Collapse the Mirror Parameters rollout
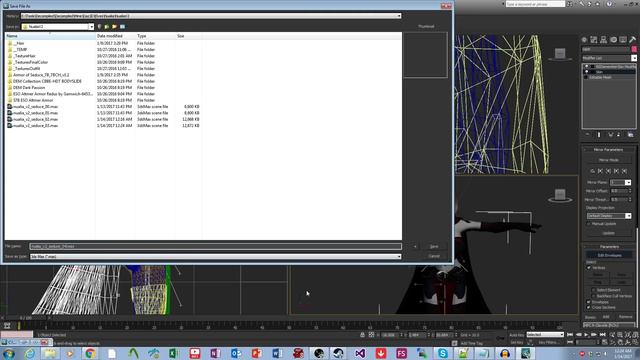The height and width of the screenshot is (360, 640). (x=608, y=150)
